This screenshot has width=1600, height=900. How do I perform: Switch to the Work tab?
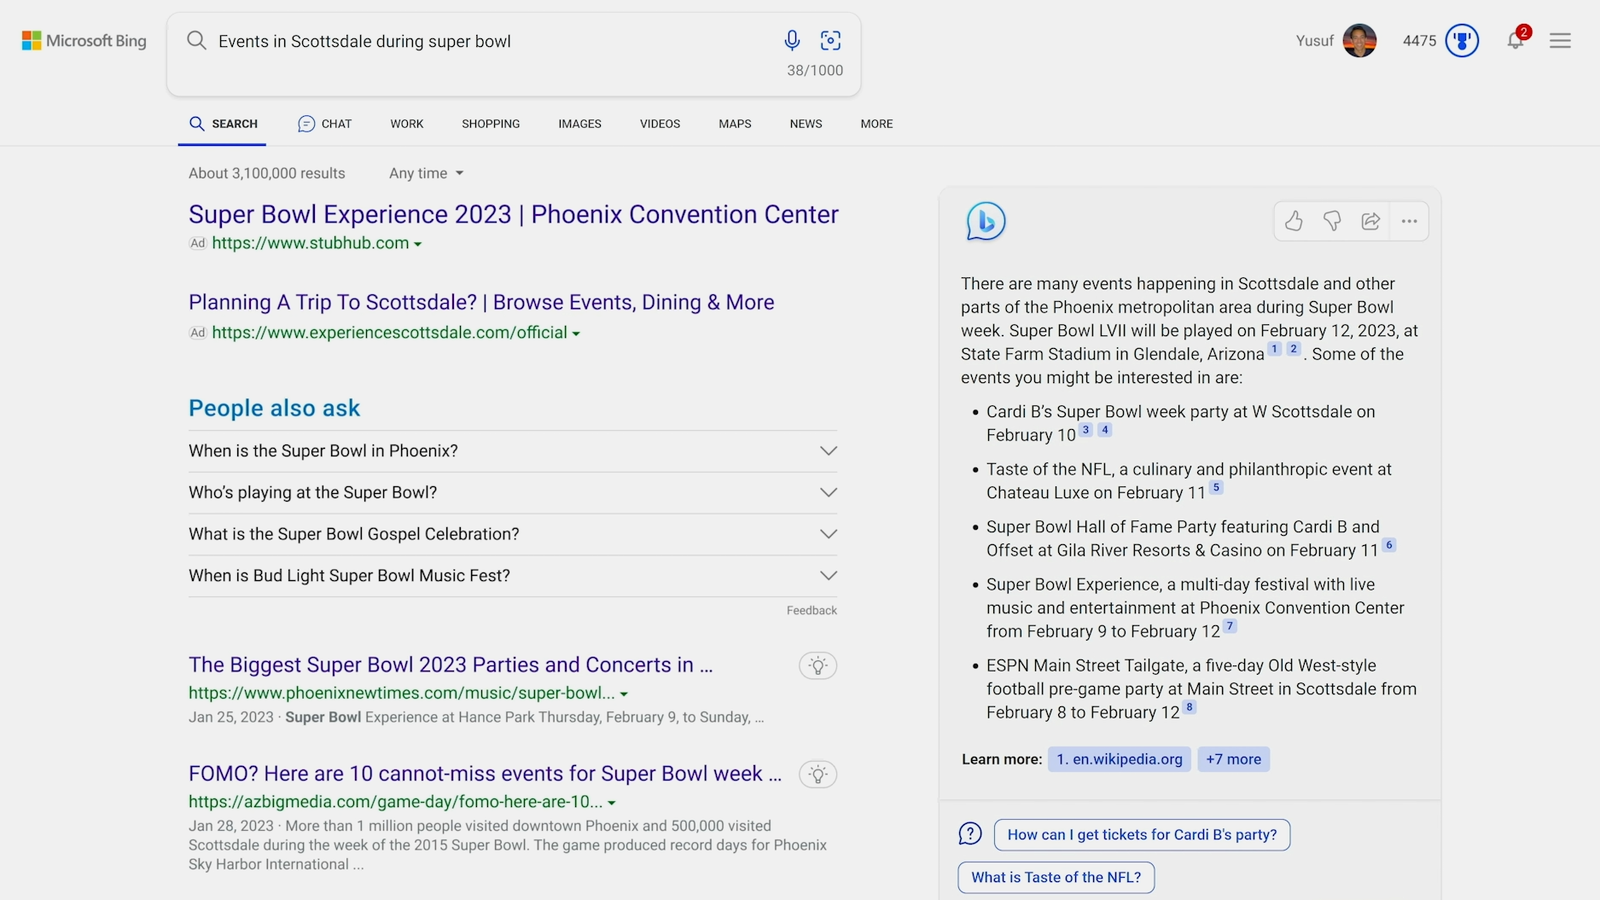[407, 124]
